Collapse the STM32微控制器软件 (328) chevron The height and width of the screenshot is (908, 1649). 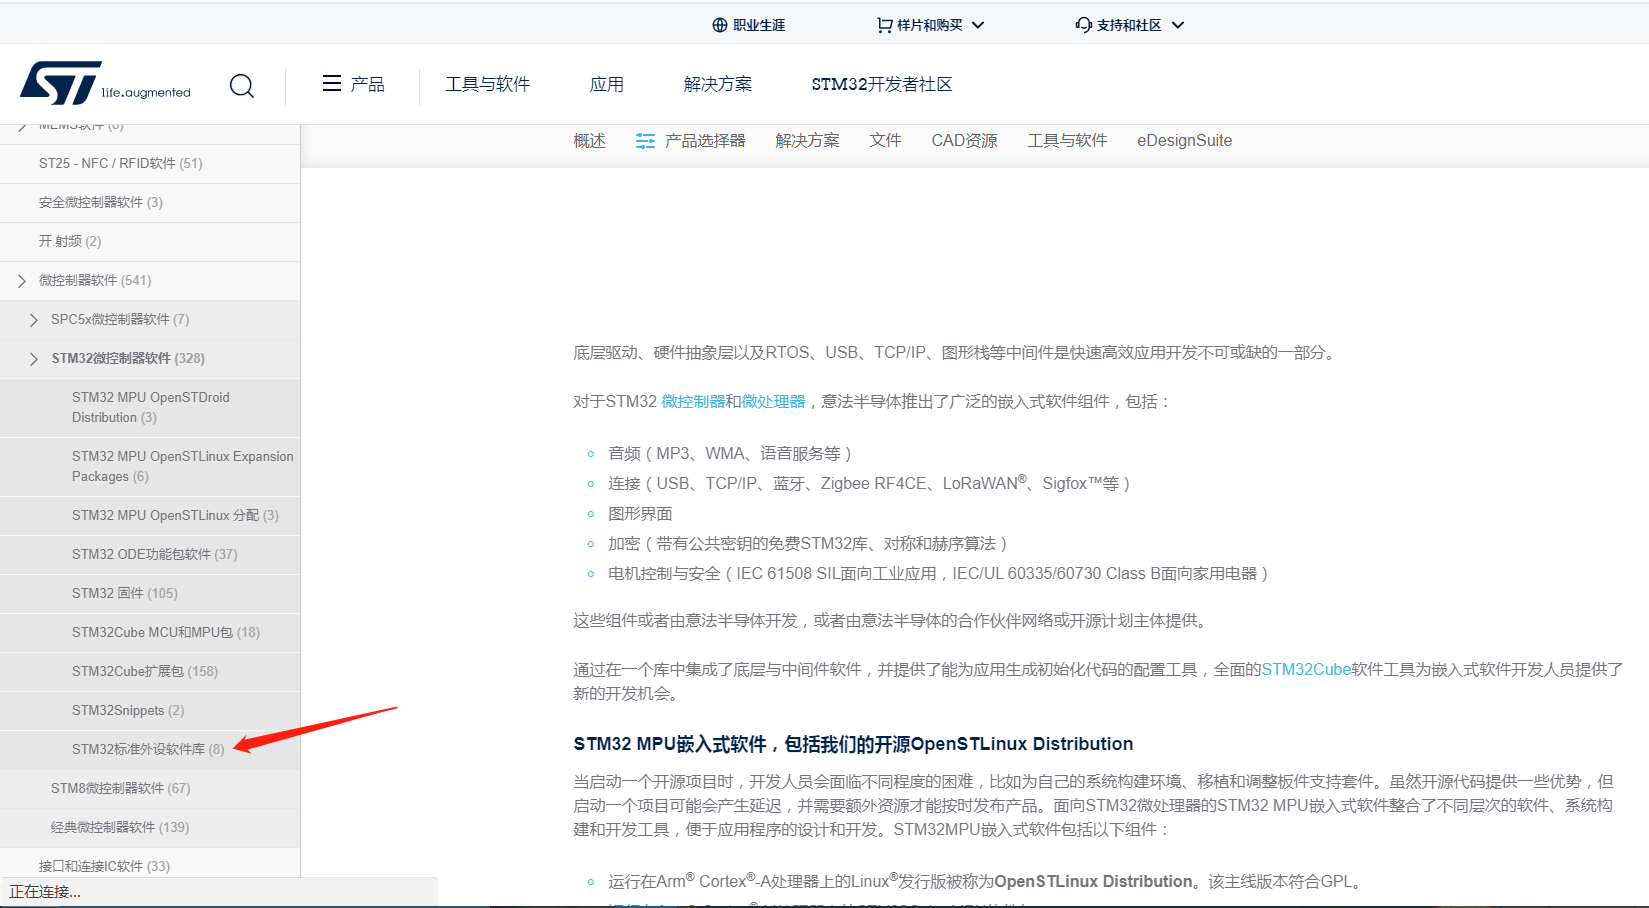[34, 359]
